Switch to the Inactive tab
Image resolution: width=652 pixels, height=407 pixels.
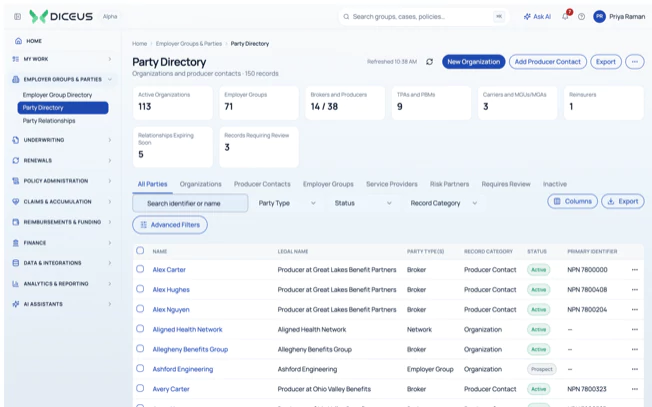point(555,184)
